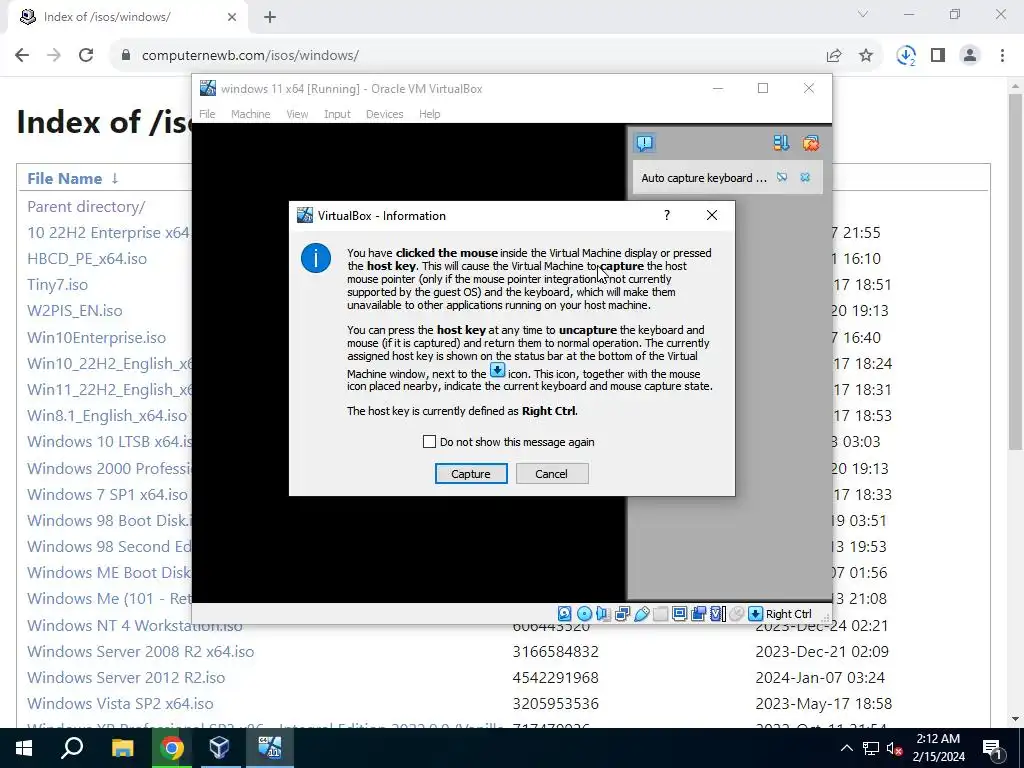Go back in the Chrome browser

22,55
